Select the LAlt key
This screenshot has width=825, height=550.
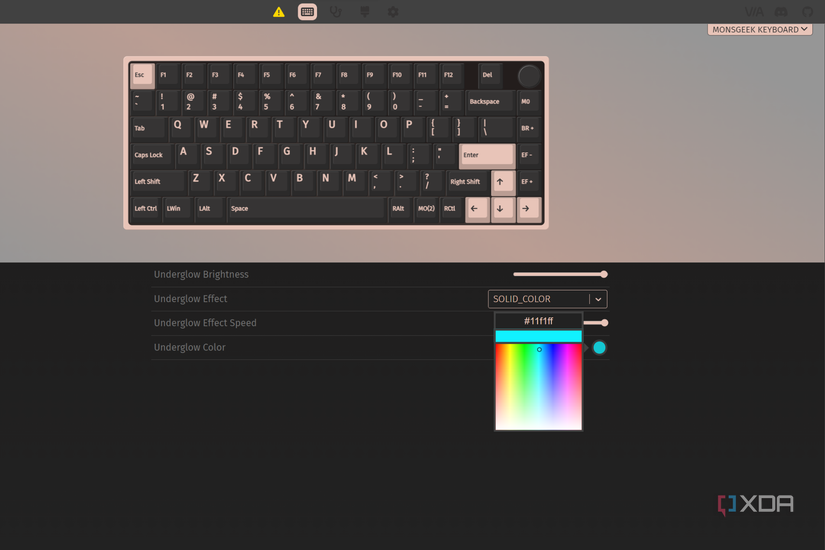point(209,209)
